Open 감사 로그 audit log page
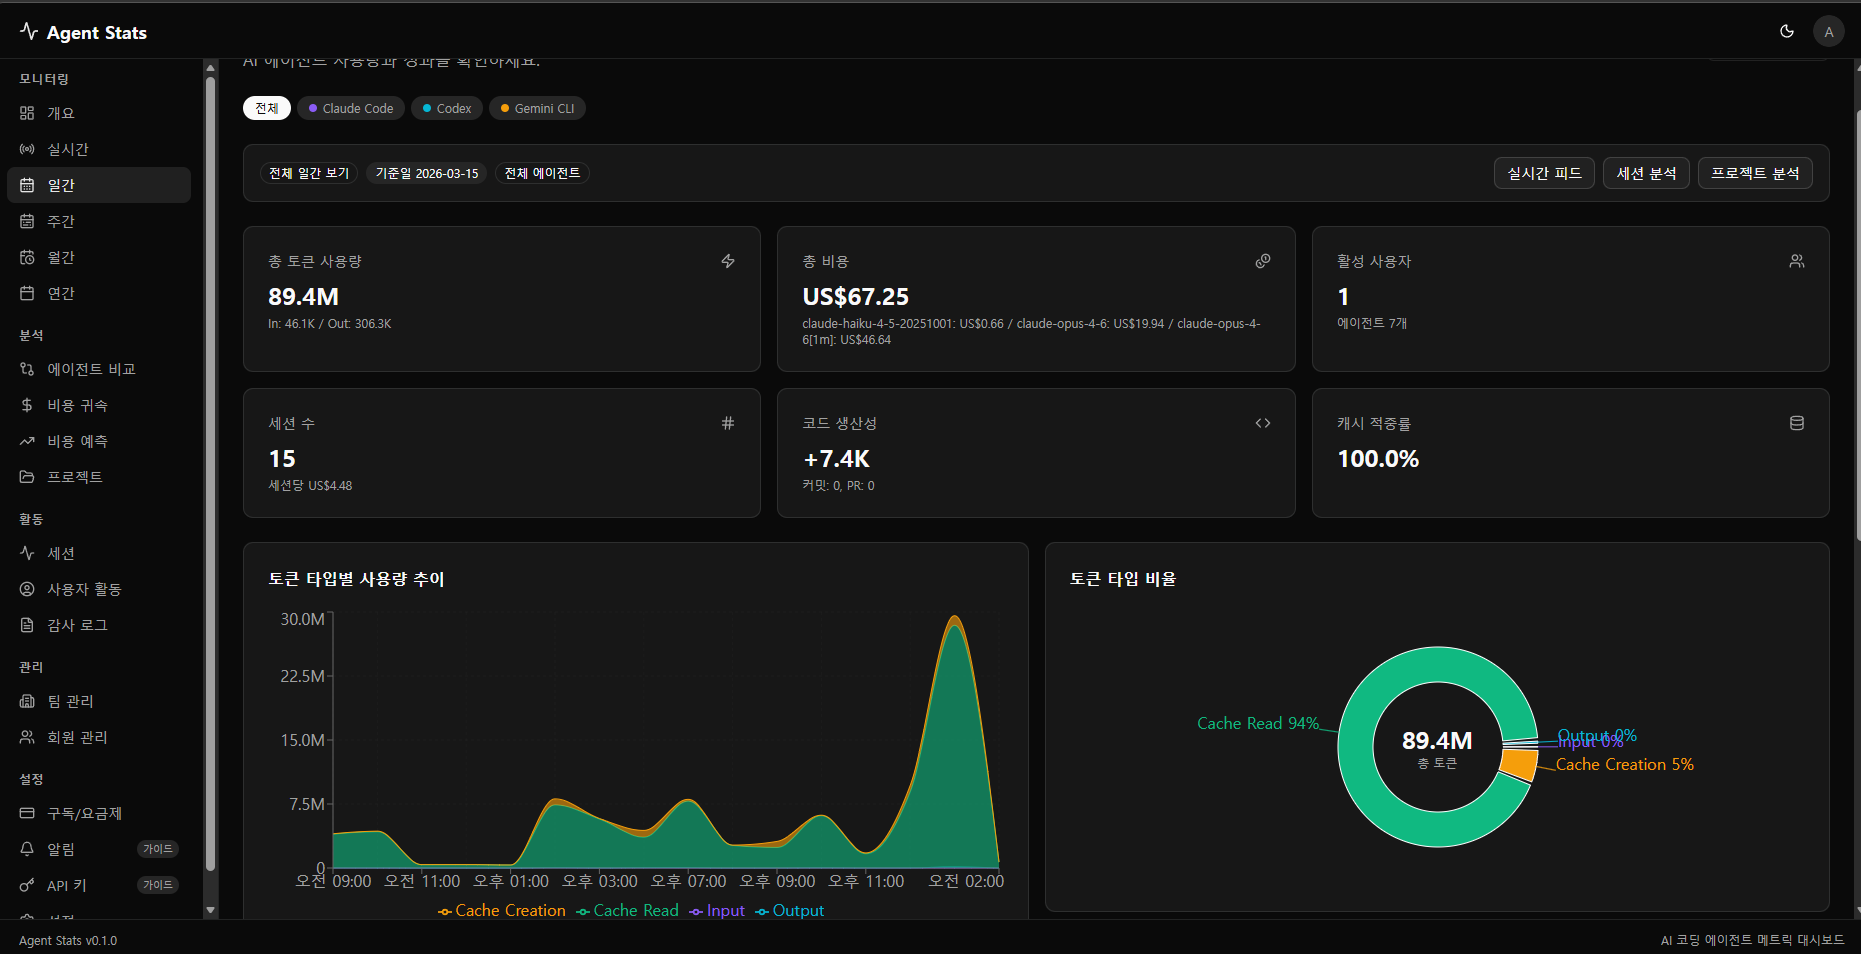The image size is (1861, 954). (77, 625)
